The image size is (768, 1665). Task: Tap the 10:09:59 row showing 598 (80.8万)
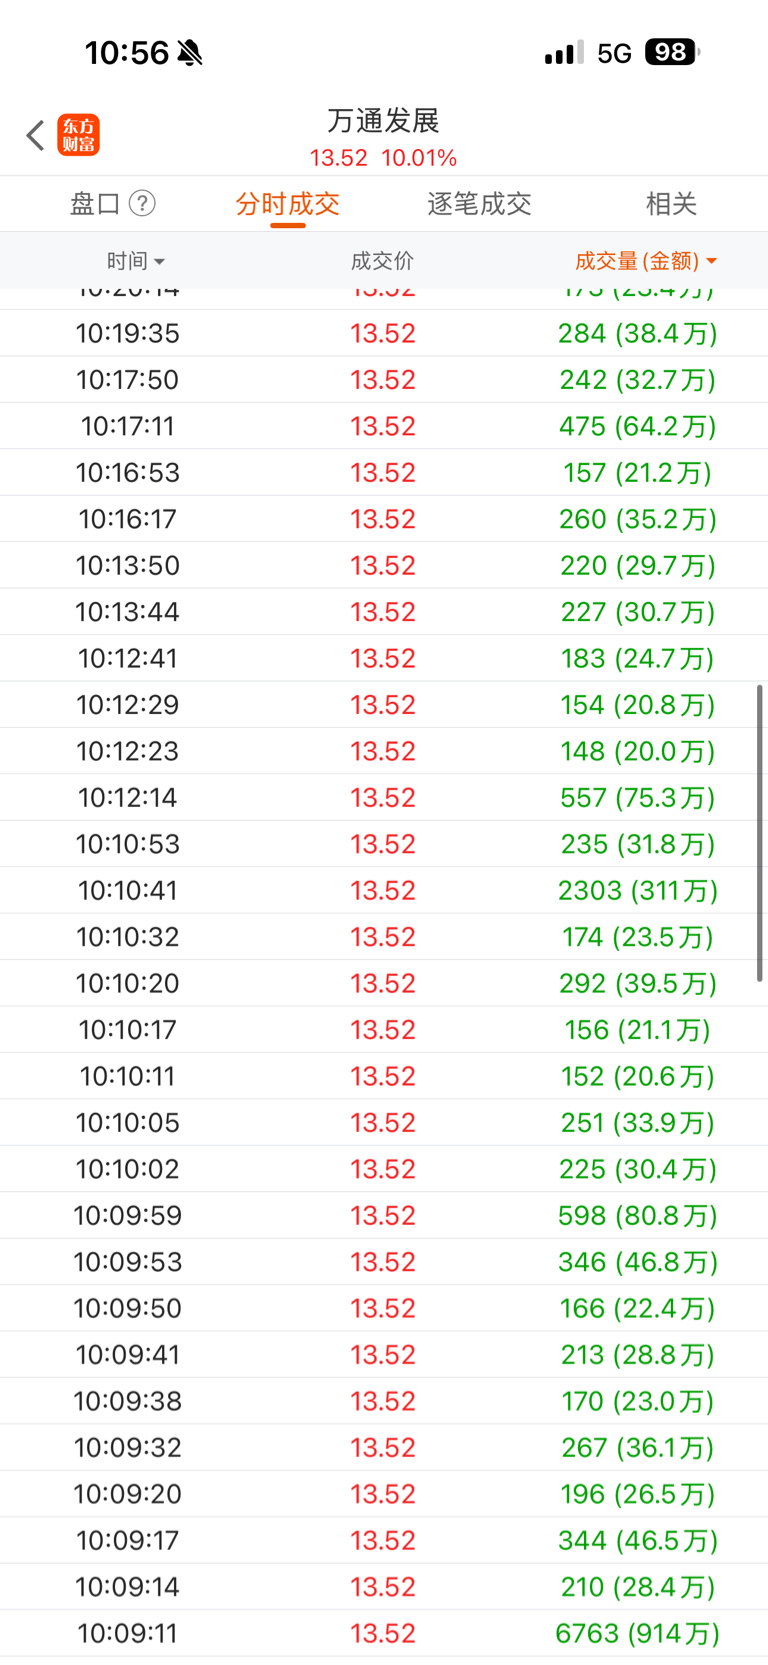point(384,1215)
